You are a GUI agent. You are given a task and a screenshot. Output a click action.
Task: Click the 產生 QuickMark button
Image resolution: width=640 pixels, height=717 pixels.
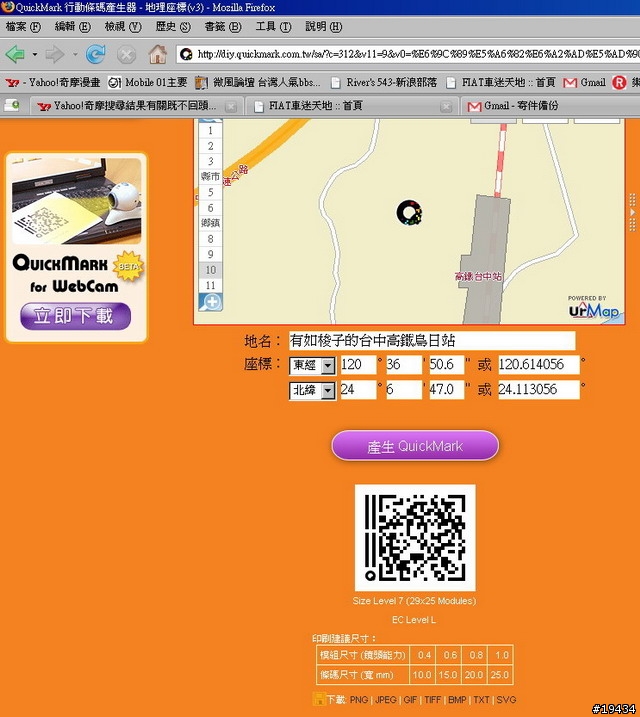[415, 446]
